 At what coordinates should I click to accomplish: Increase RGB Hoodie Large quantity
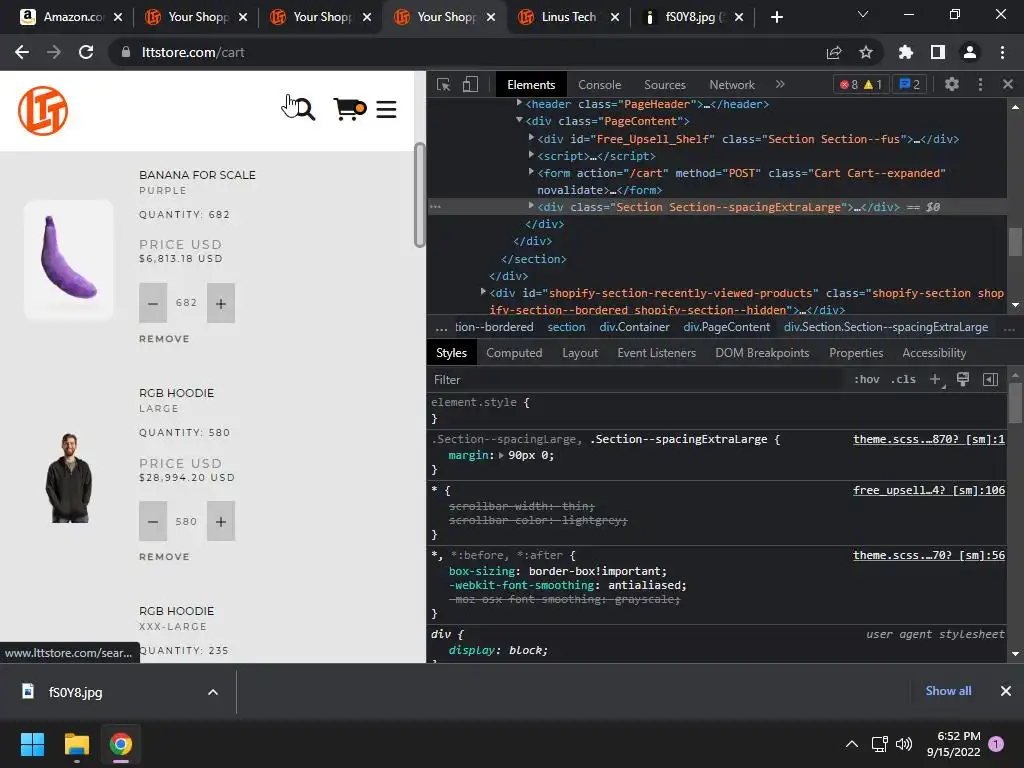[x=221, y=521]
